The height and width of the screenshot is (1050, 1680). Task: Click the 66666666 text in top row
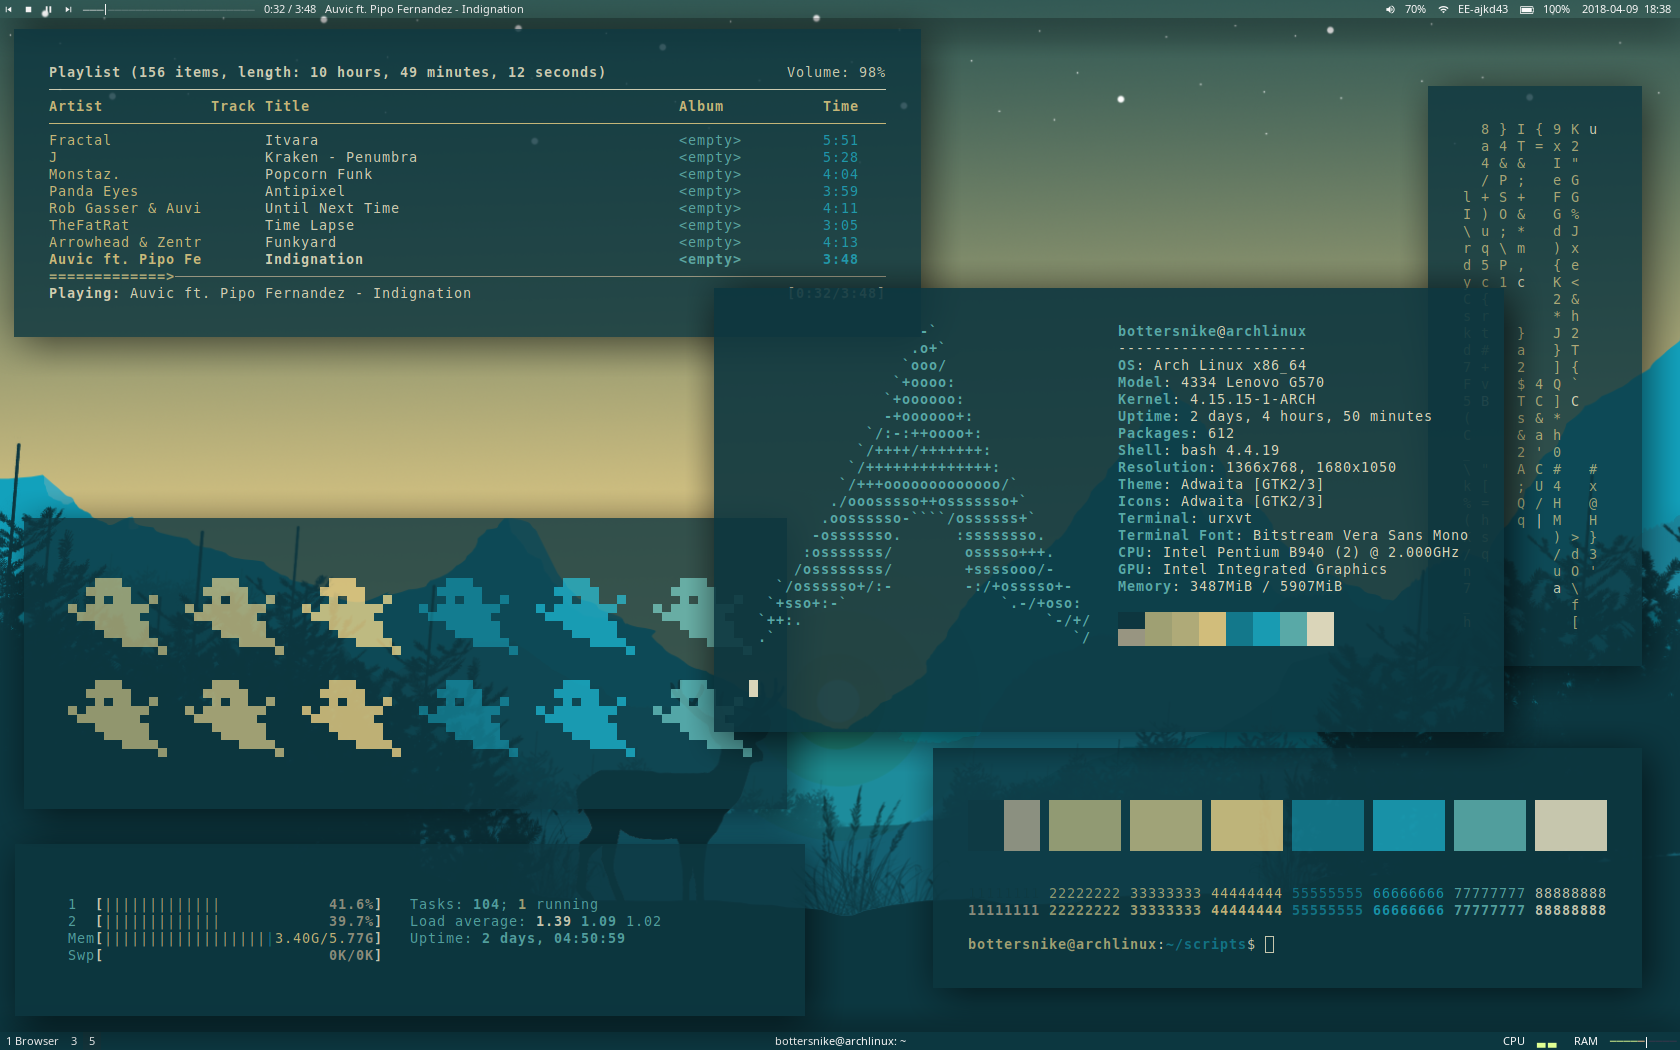click(x=1408, y=893)
